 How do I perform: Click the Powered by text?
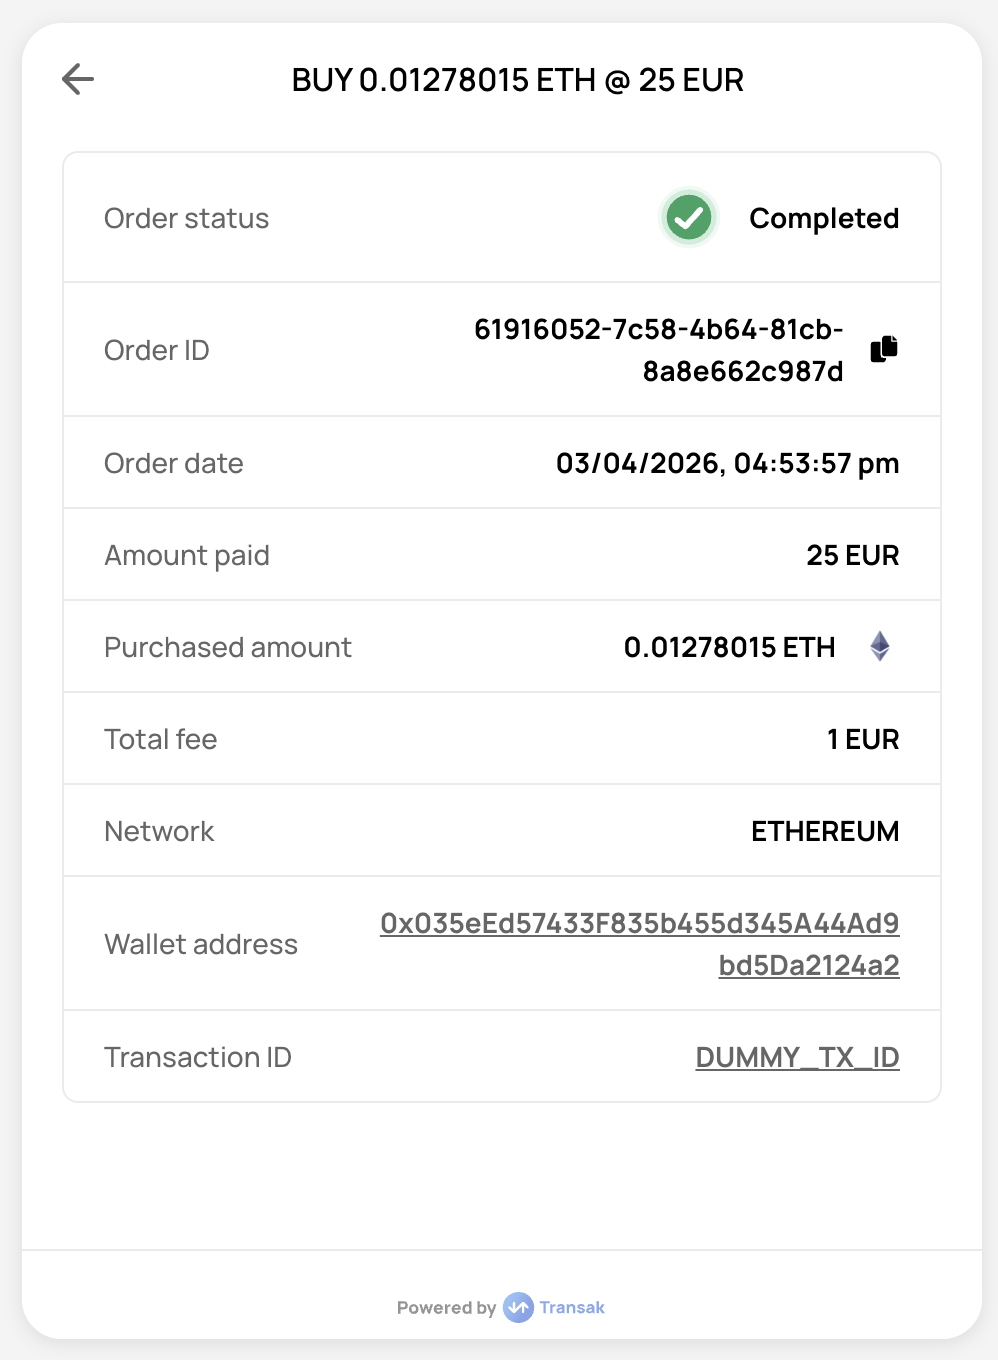[446, 1307]
